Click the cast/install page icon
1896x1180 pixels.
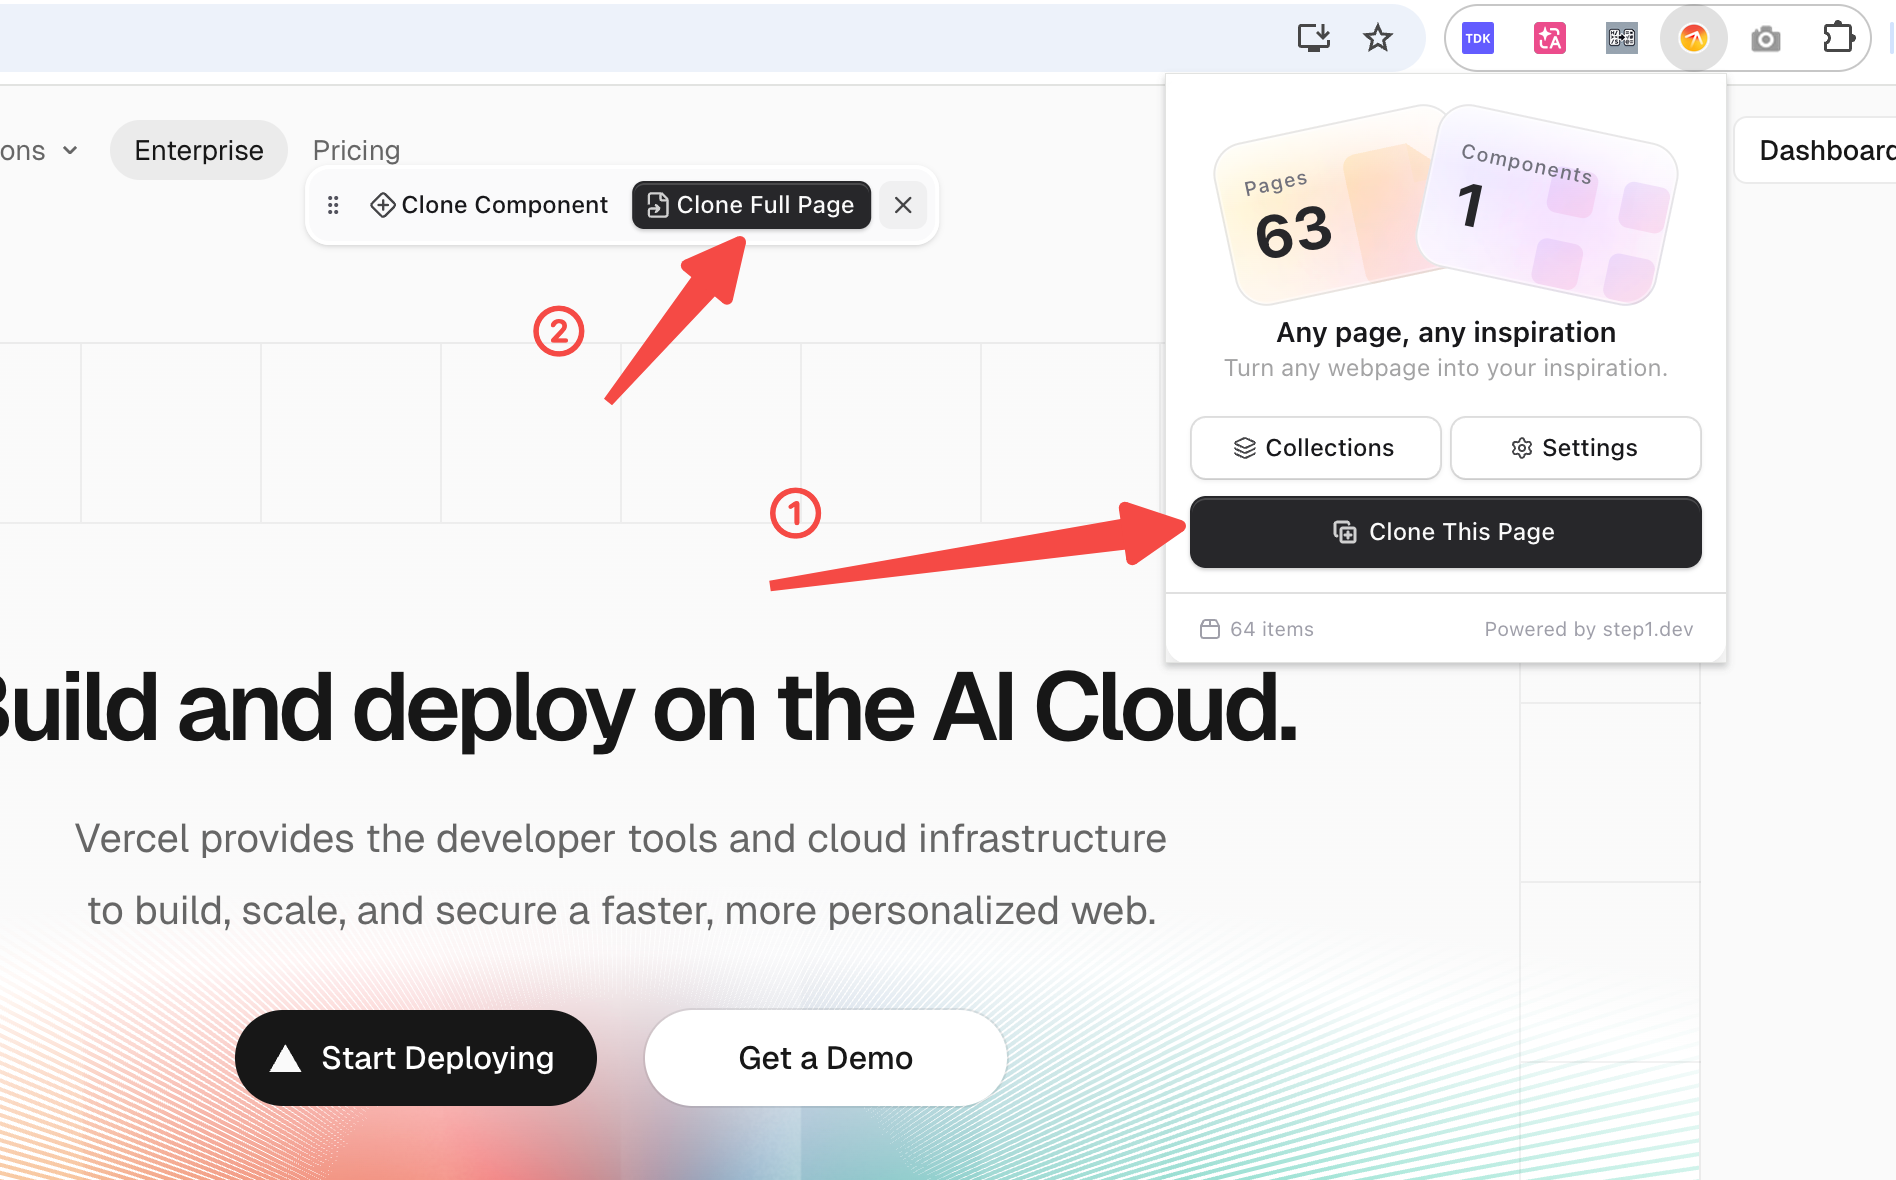(1313, 38)
